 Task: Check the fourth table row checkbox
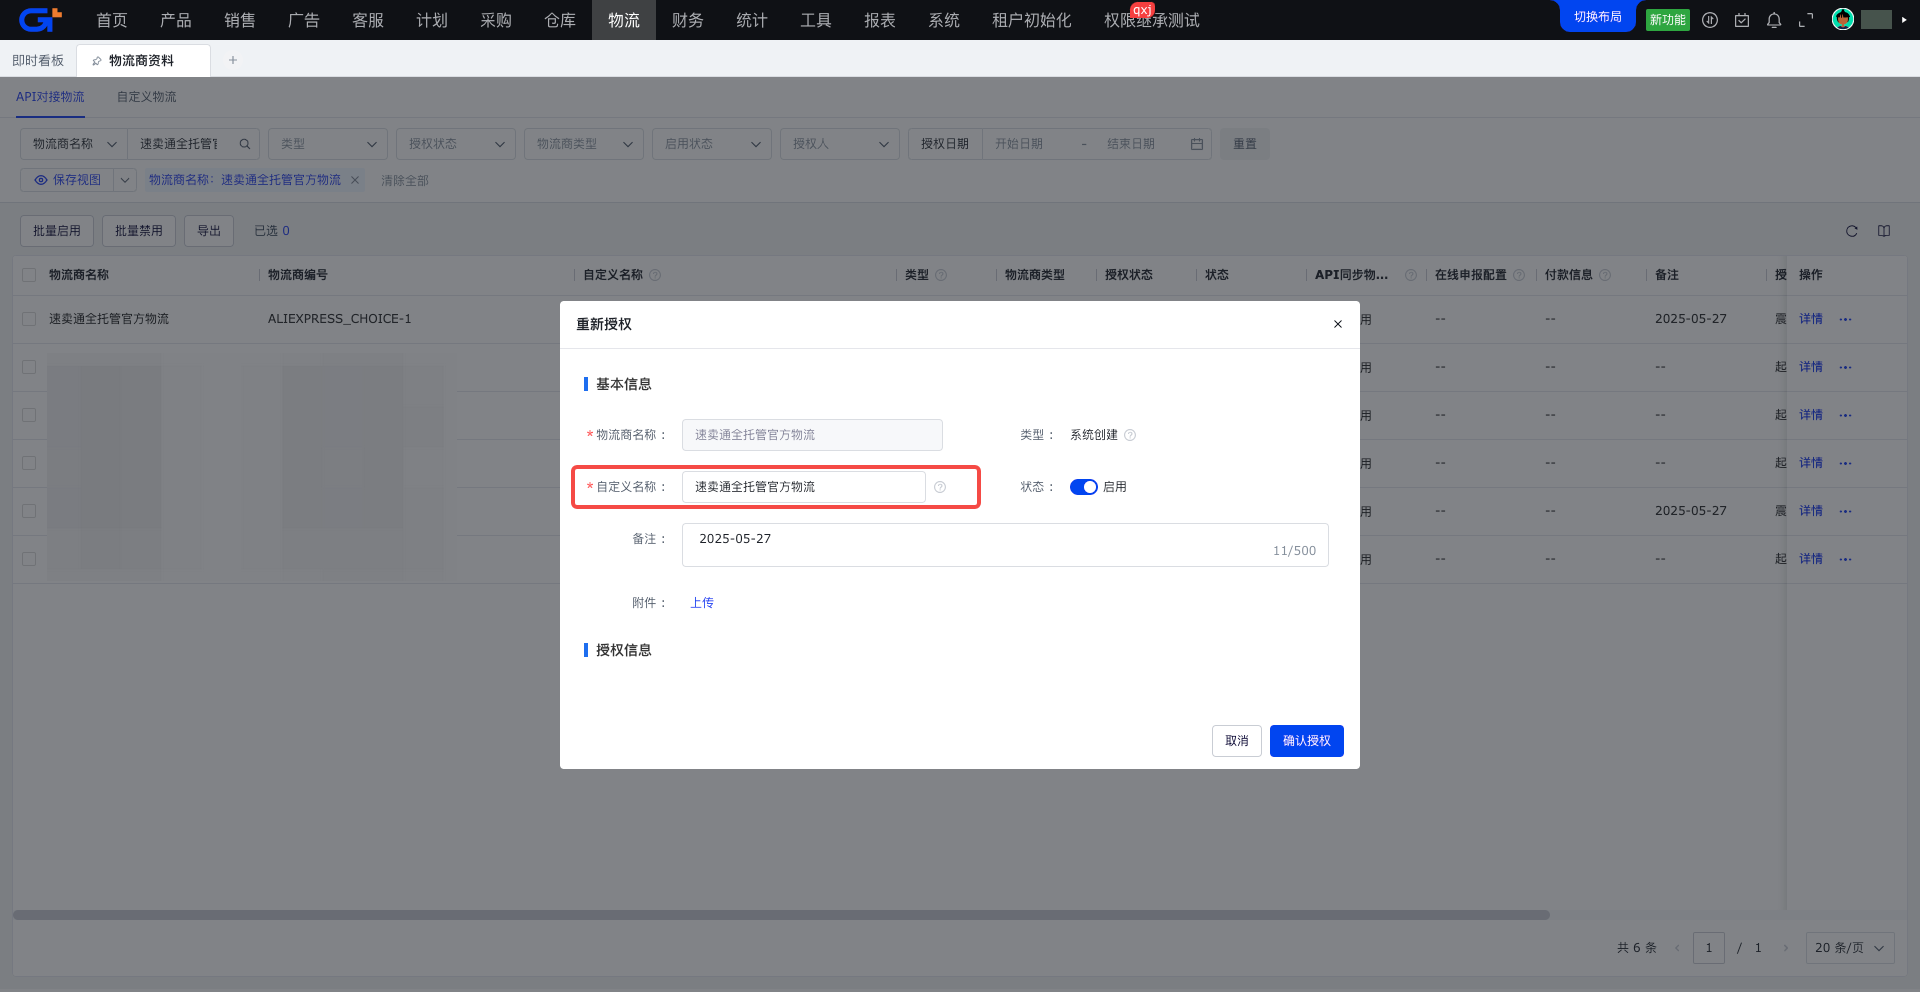(x=29, y=463)
